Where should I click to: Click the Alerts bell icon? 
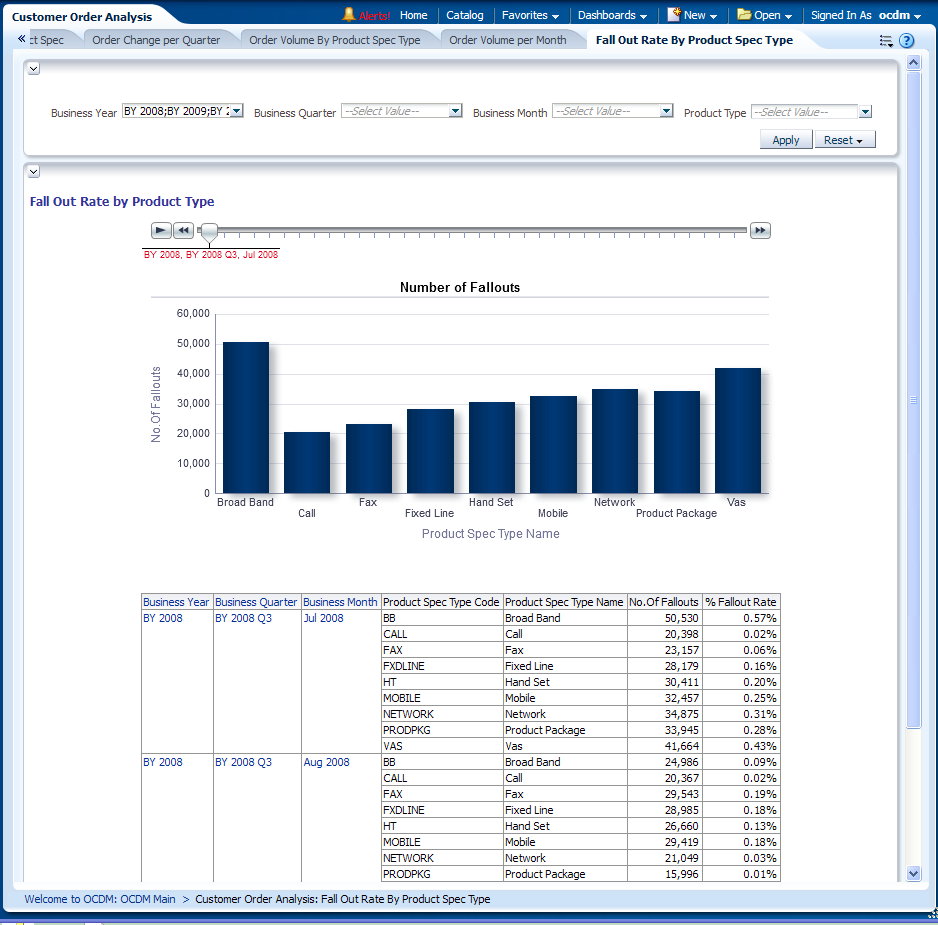tap(349, 15)
